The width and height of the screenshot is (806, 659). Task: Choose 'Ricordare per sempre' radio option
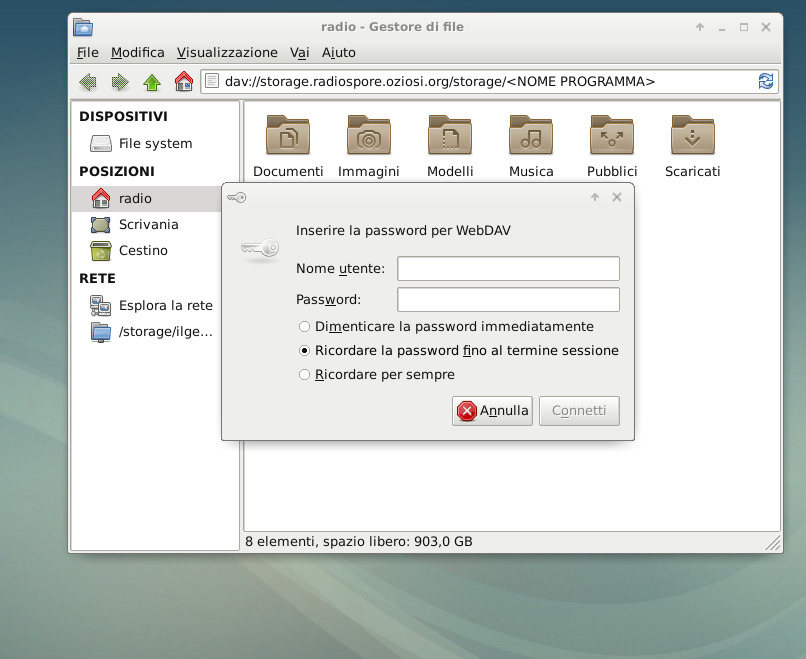click(305, 375)
